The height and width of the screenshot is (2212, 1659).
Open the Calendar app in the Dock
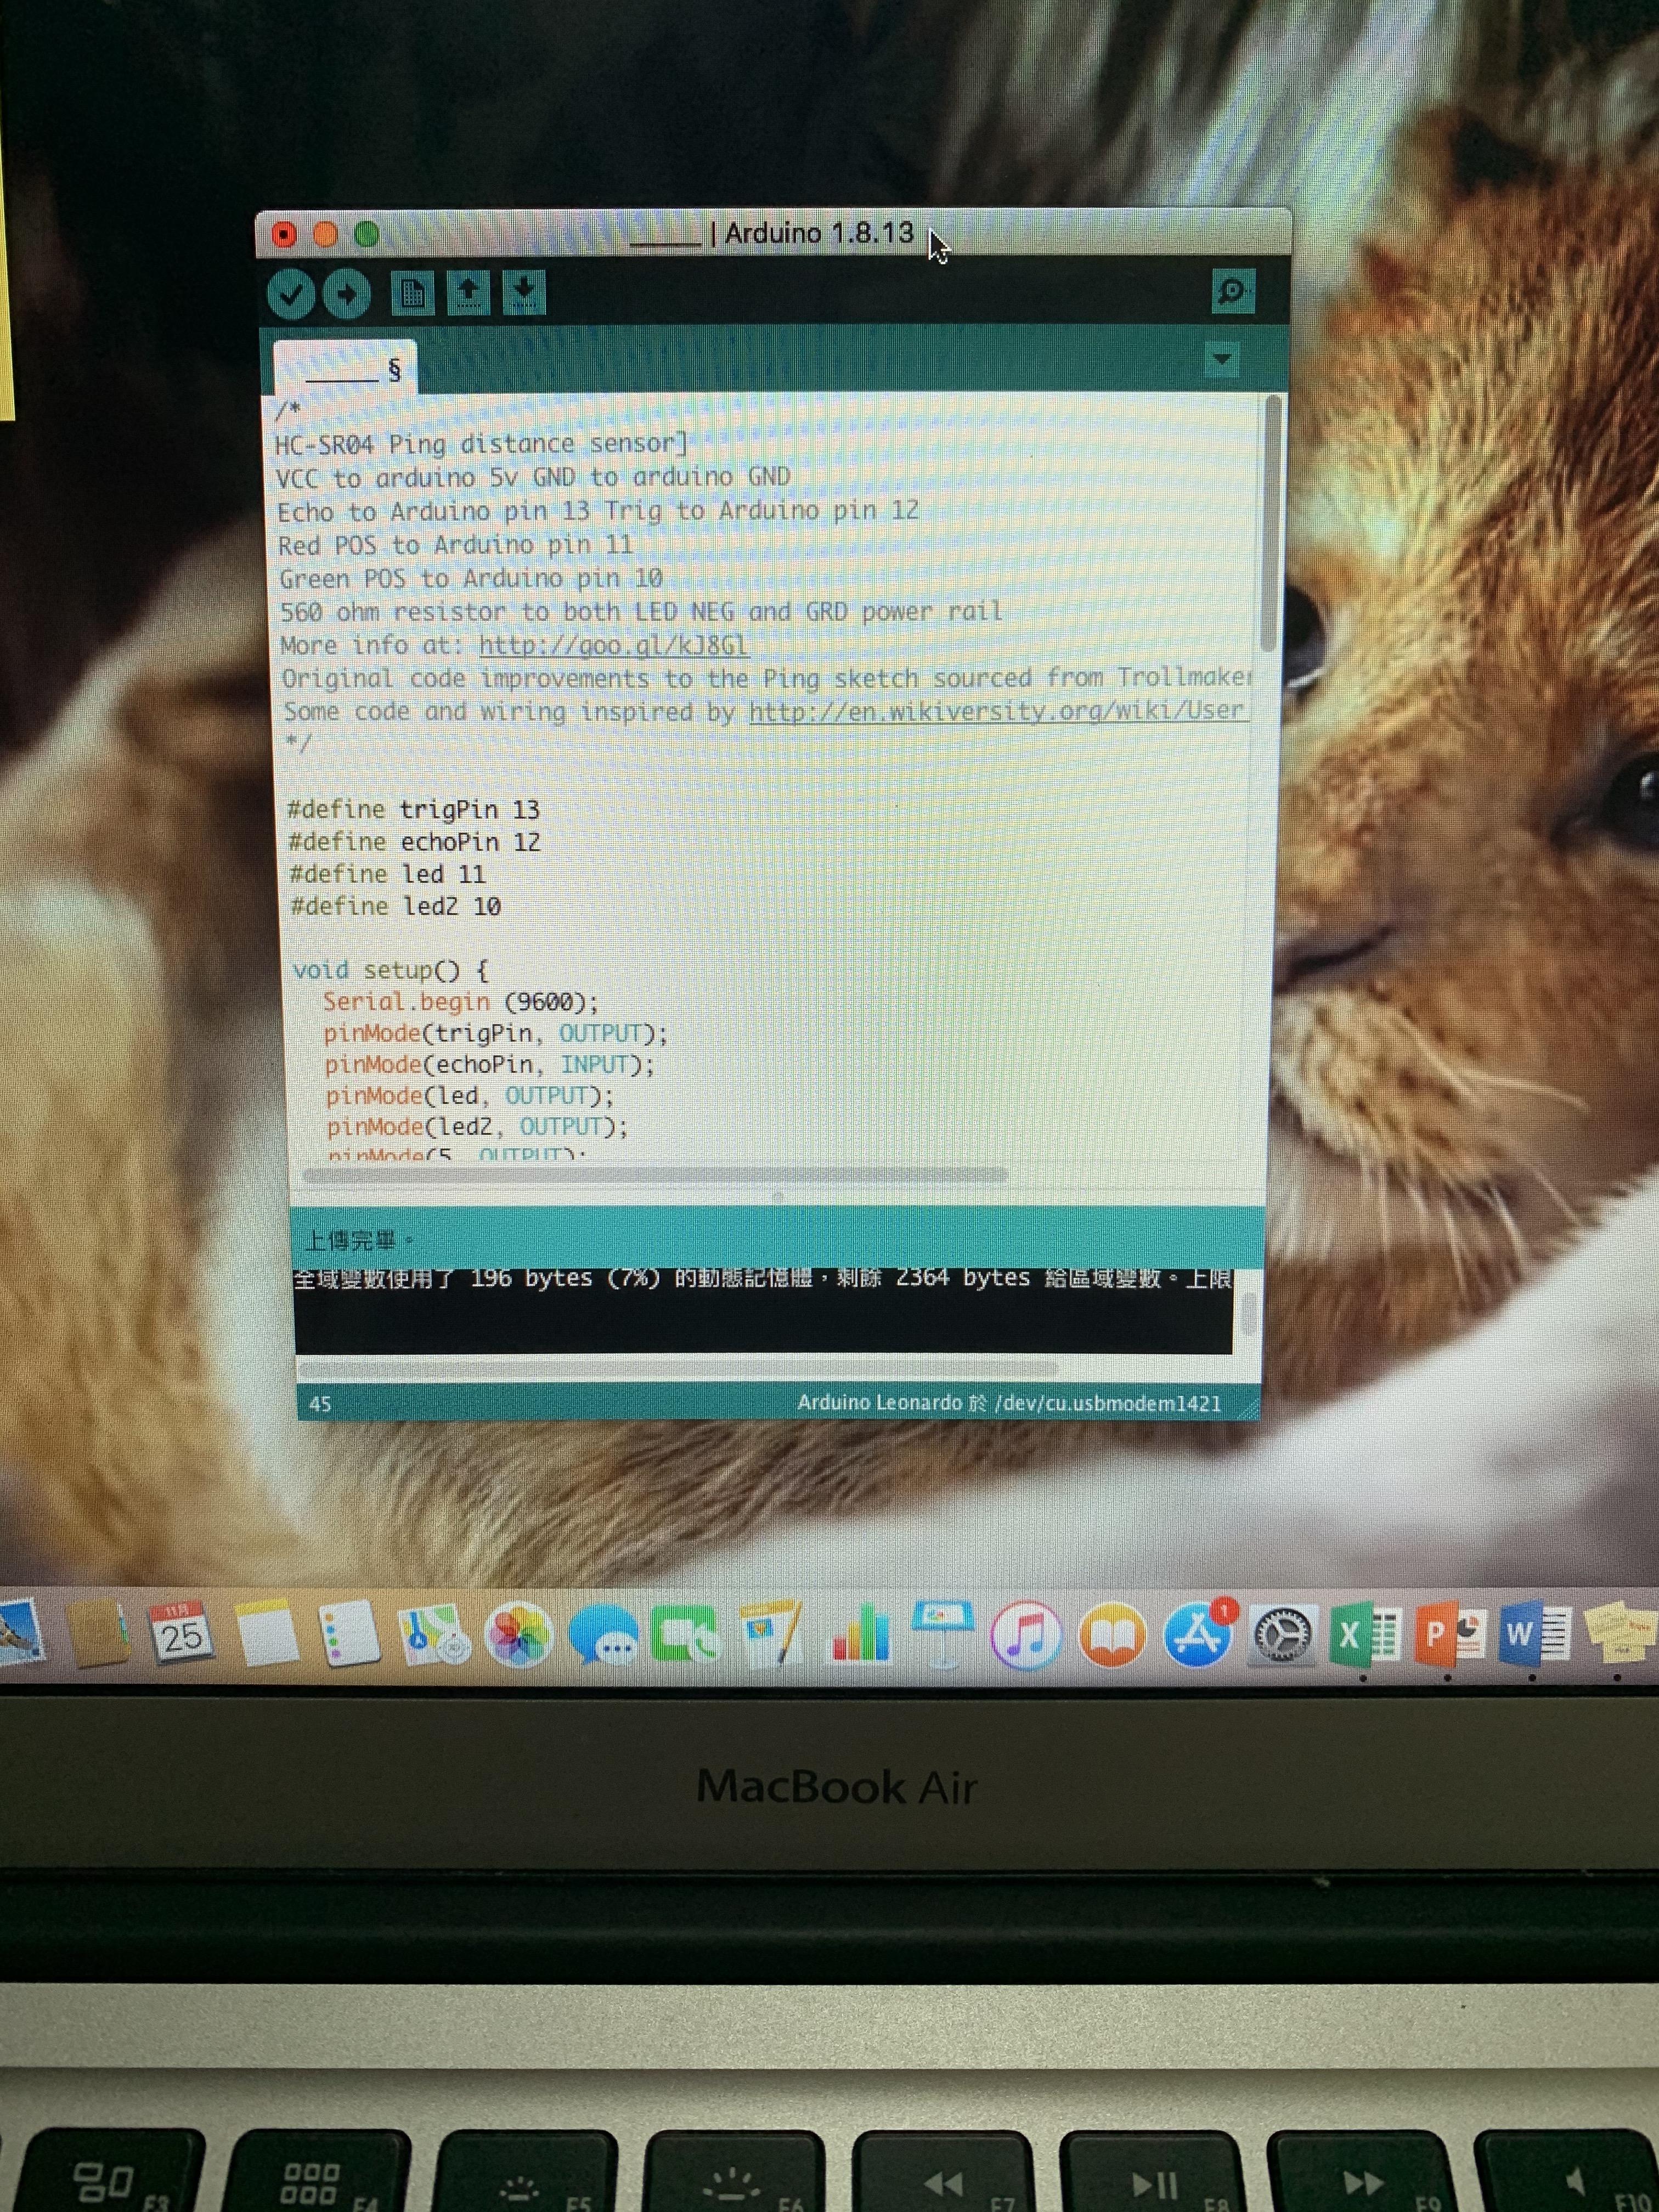pos(181,1633)
